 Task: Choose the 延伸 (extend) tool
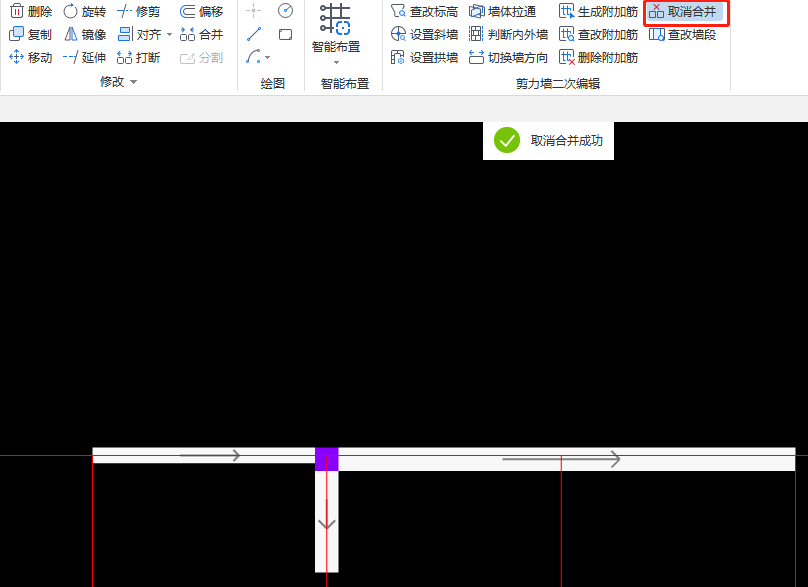(x=85, y=57)
